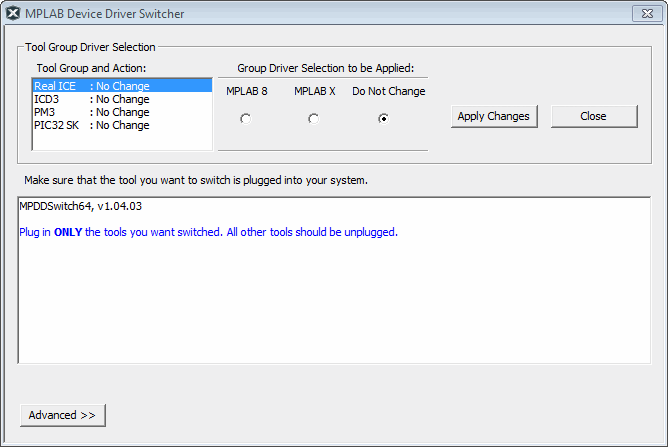Click the blue 'Plug in ONLY' message
Viewport: 668px width, 447px height.
click(x=208, y=232)
